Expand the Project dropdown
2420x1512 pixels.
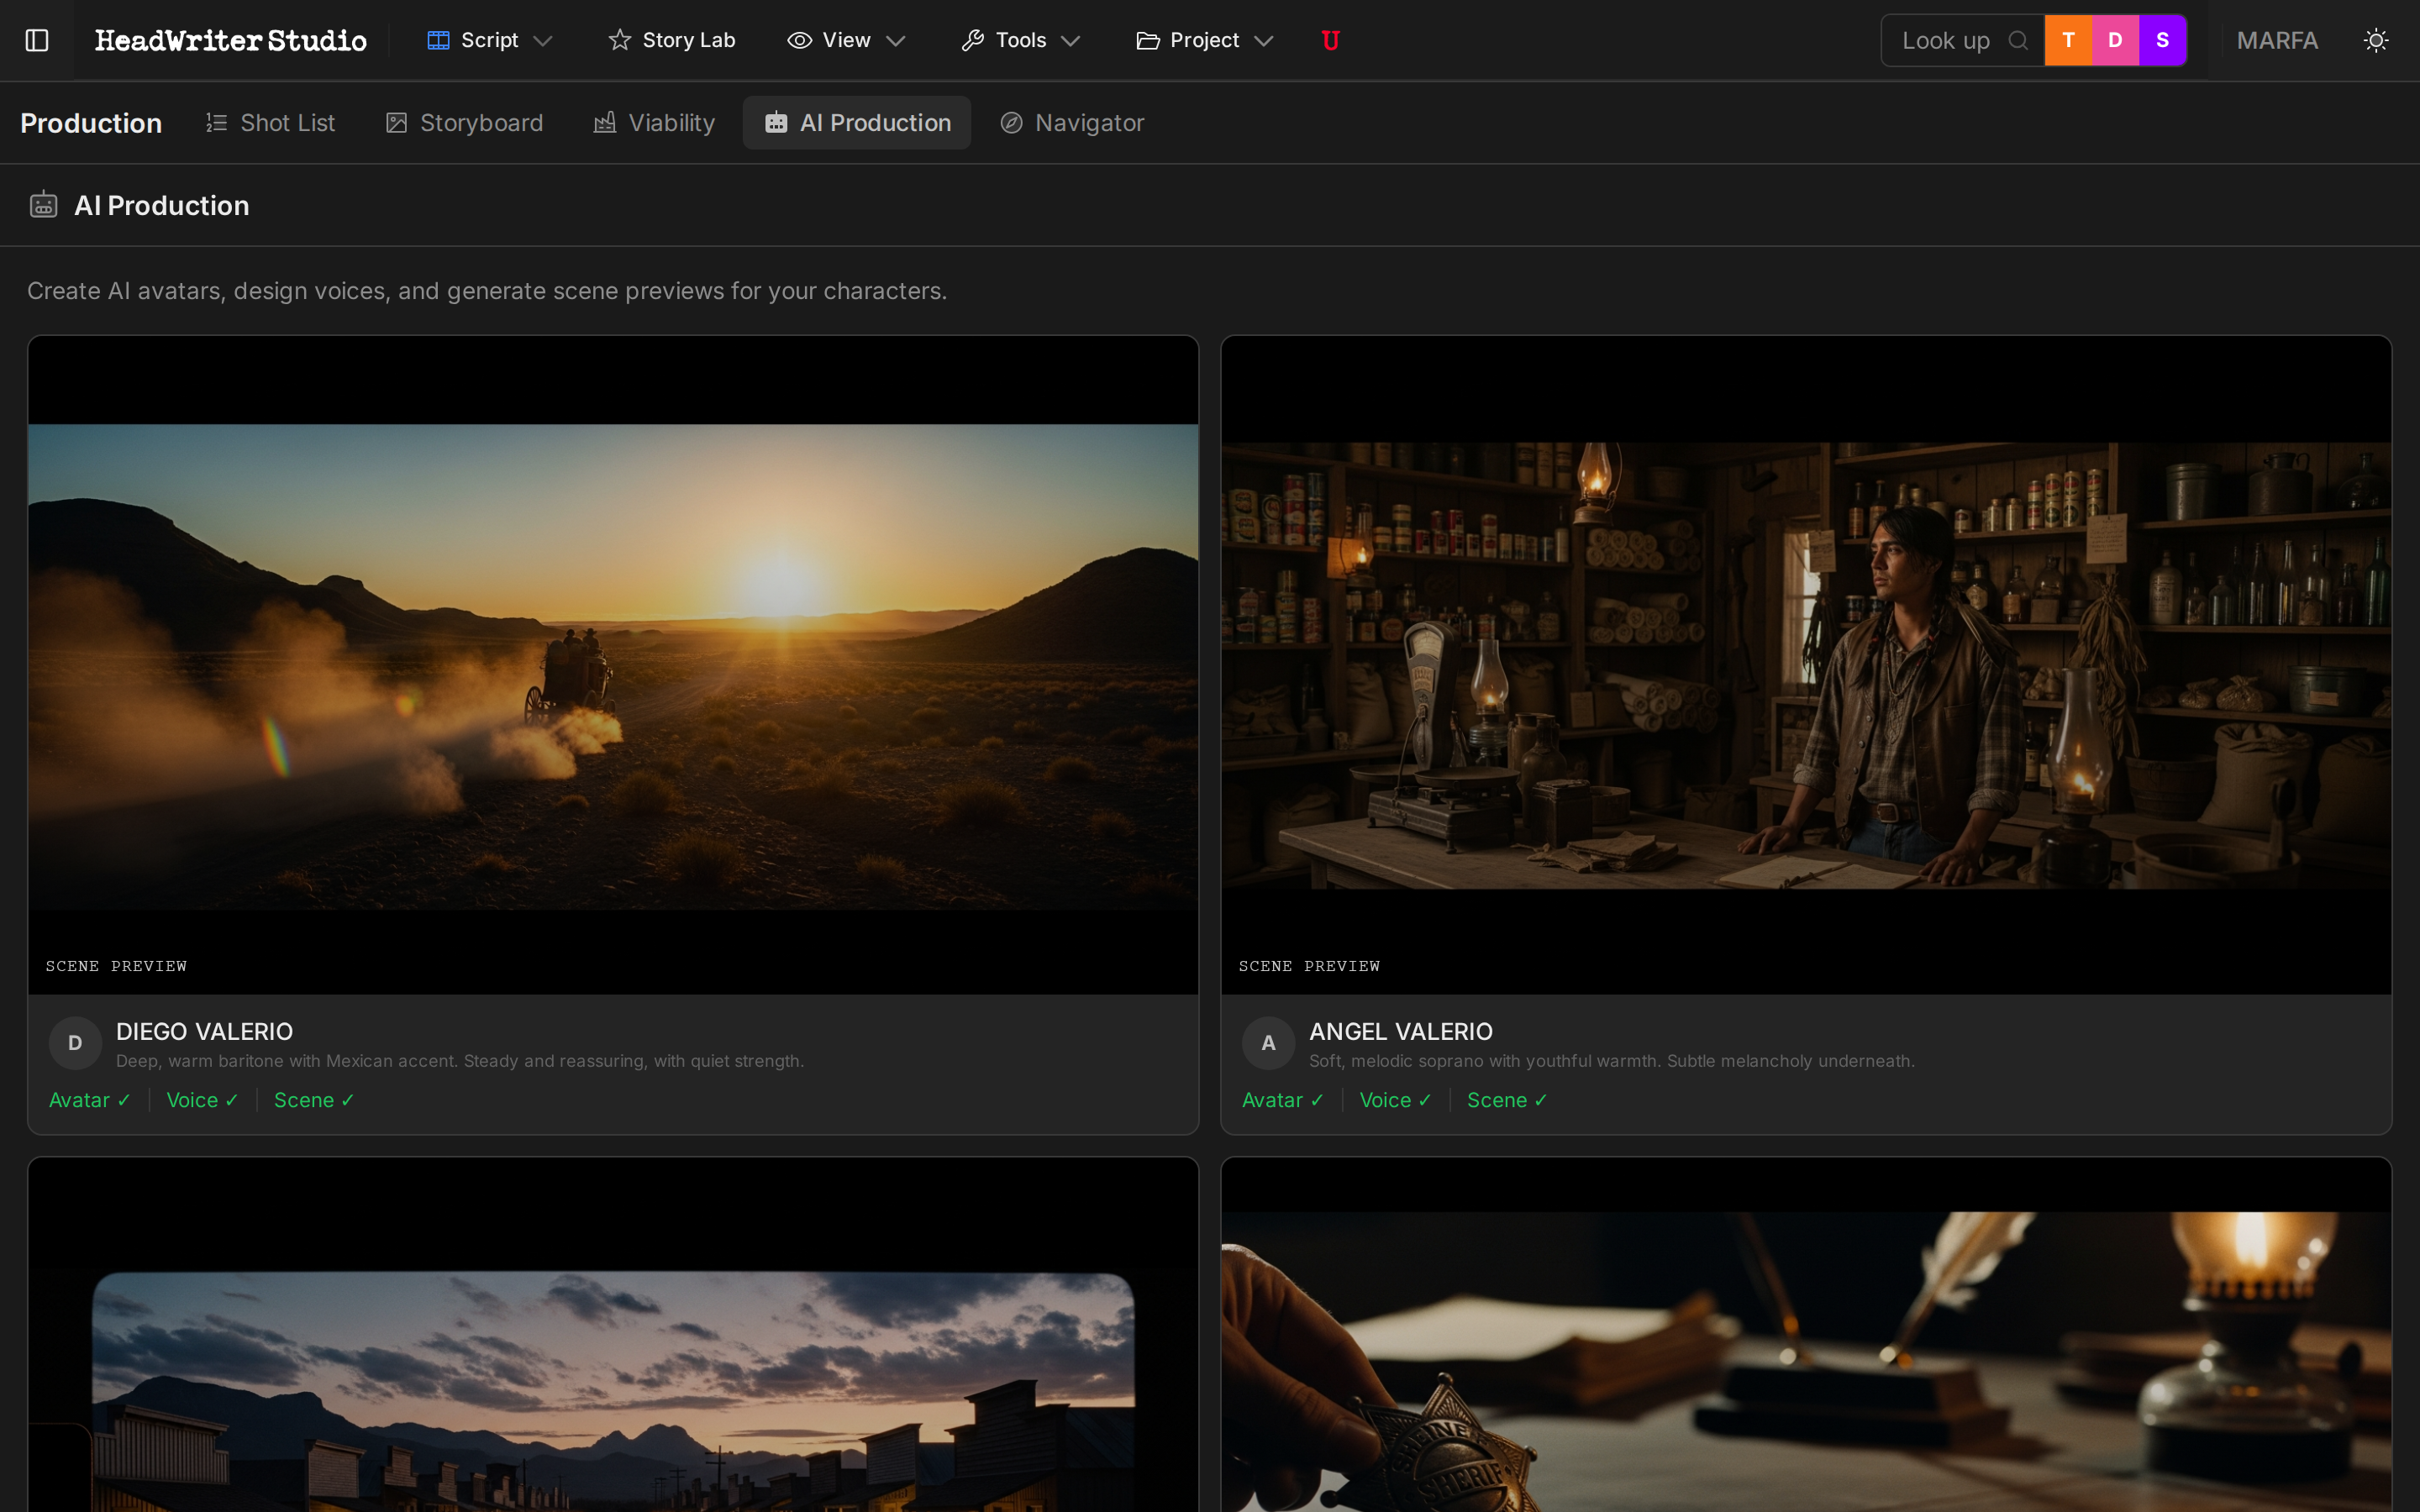click(x=1264, y=40)
